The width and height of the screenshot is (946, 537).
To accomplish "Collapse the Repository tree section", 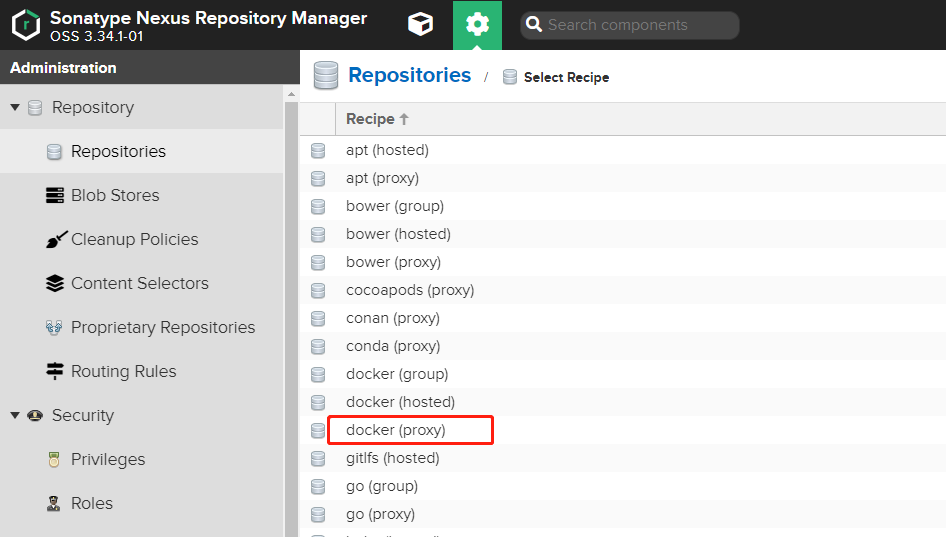I will coord(15,108).
